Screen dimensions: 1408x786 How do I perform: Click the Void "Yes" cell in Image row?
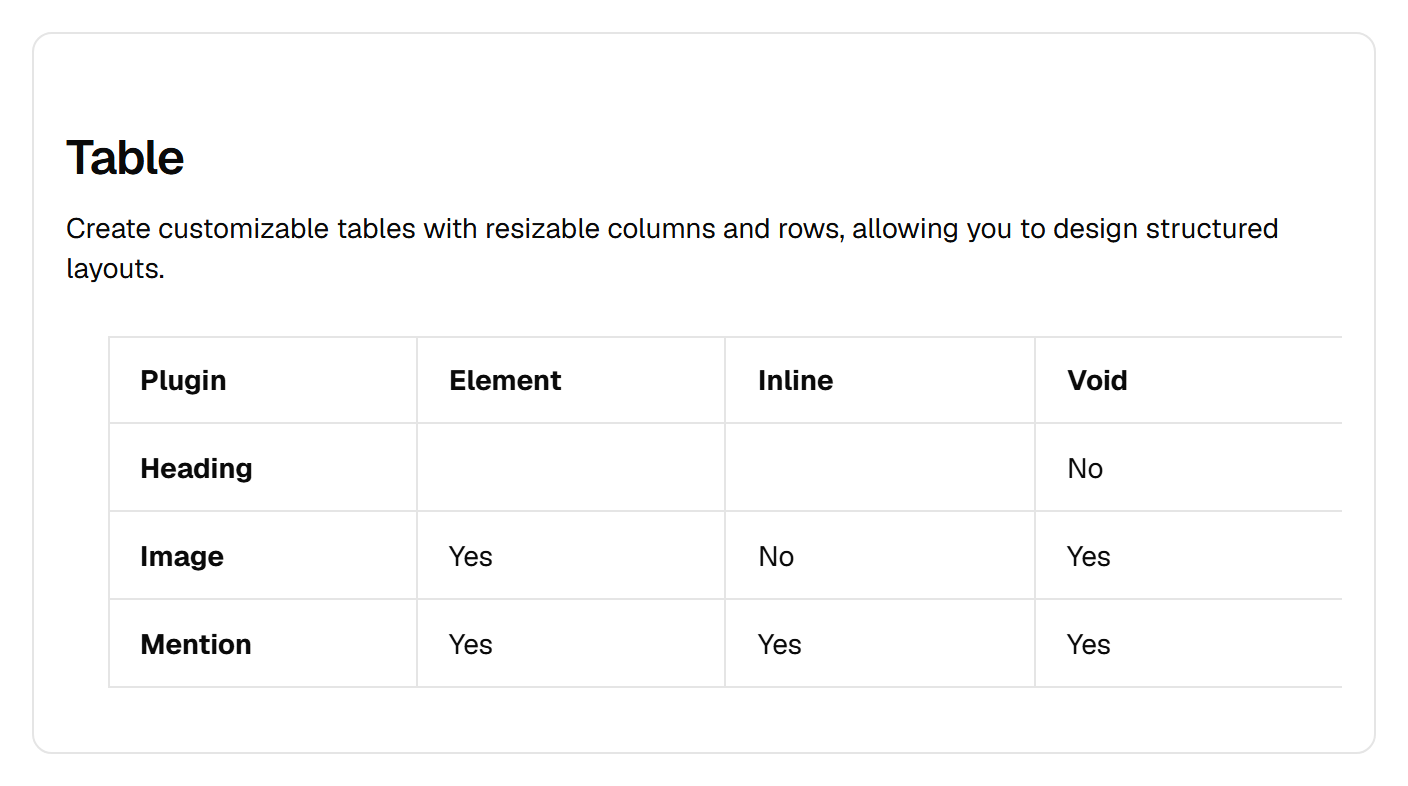point(1188,555)
